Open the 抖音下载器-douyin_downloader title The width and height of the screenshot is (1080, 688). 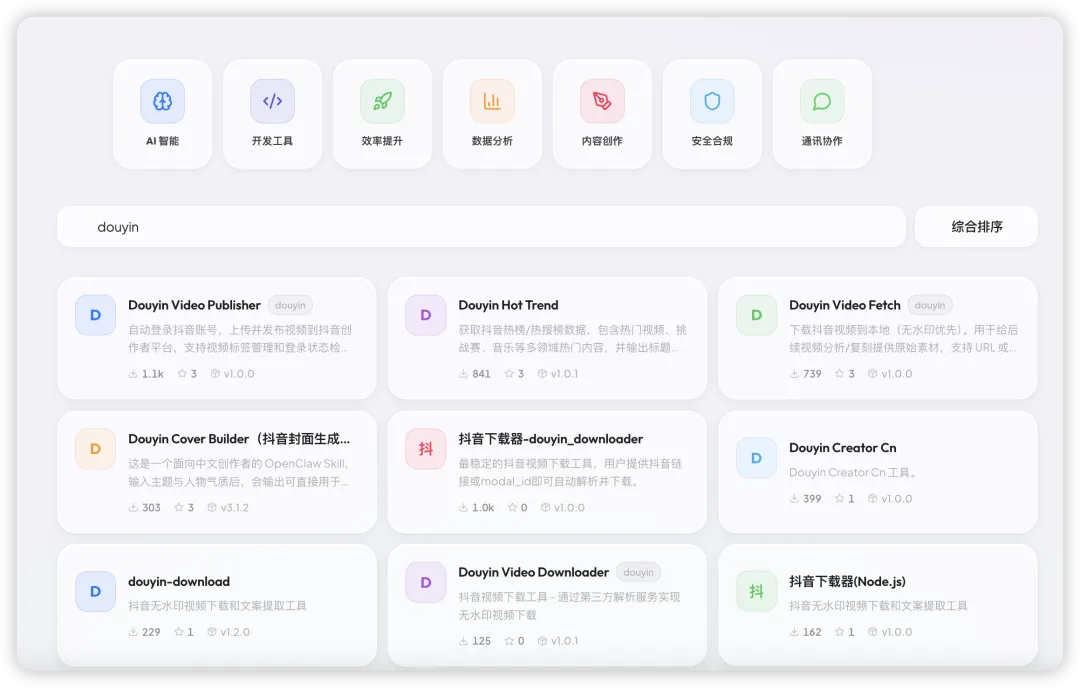tap(551, 439)
